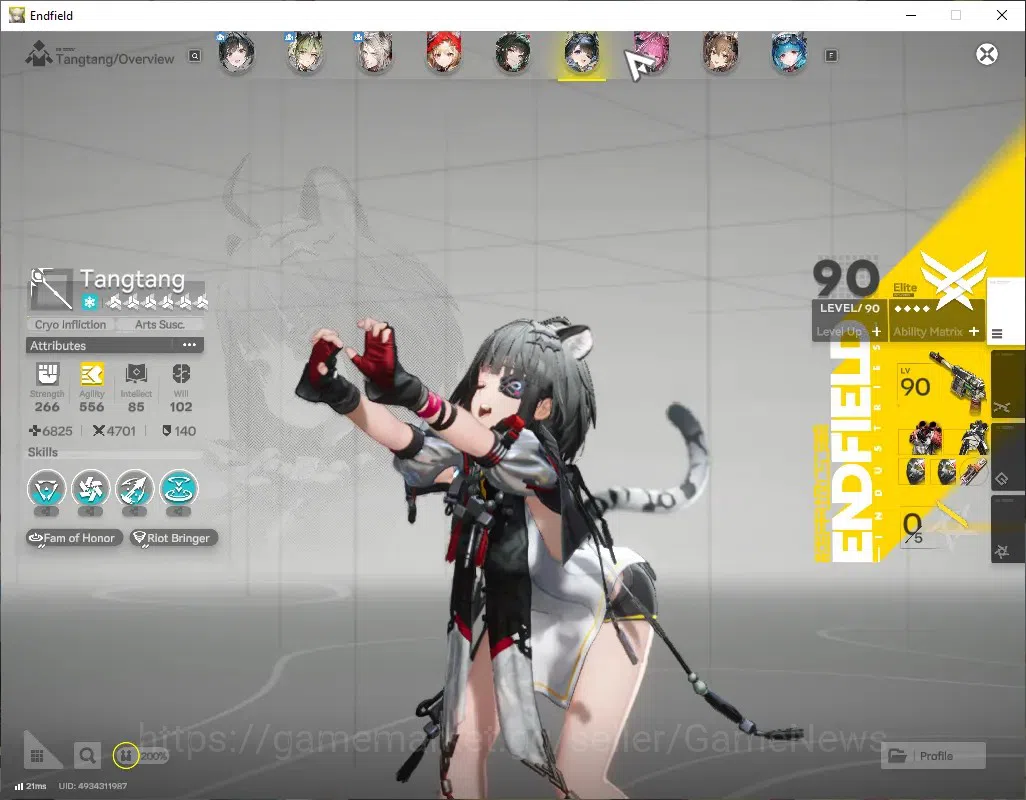Click the Q key previous-operator icon
The height and width of the screenshot is (800, 1026).
click(195, 56)
